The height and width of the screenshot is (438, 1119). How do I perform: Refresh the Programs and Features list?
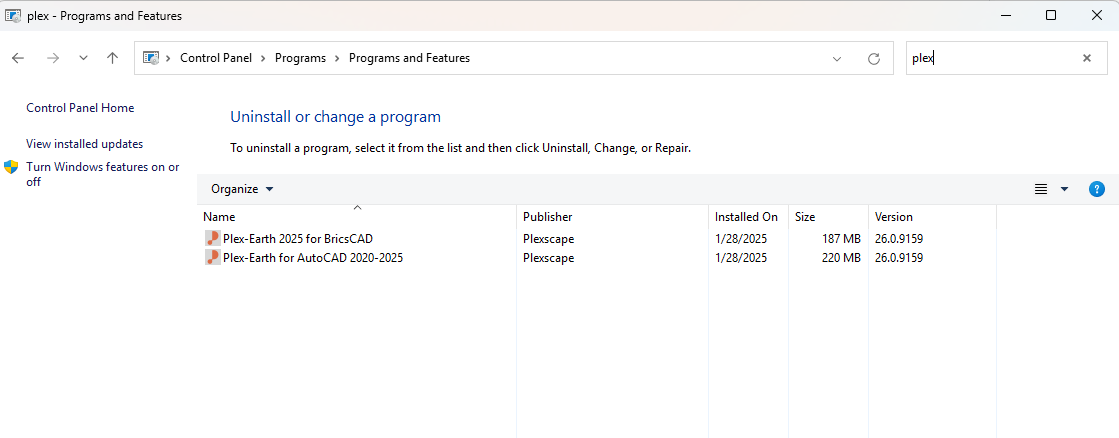click(874, 58)
